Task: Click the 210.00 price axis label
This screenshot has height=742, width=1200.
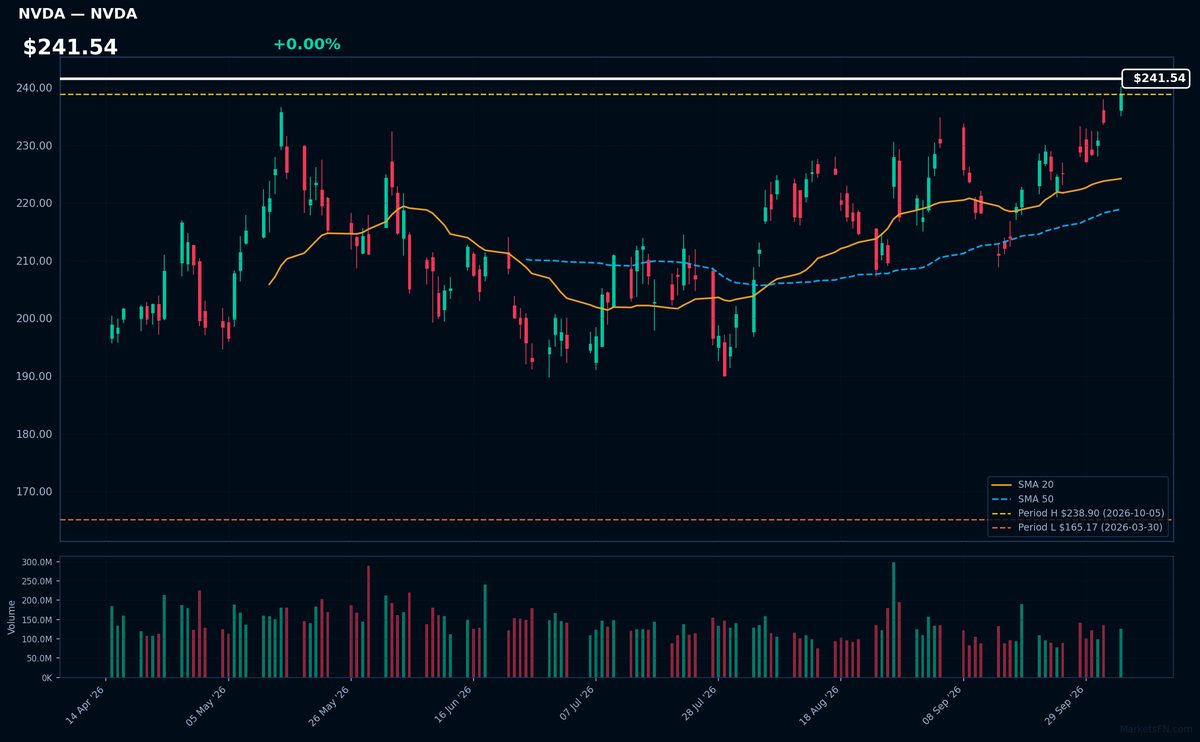Action: pos(35,261)
